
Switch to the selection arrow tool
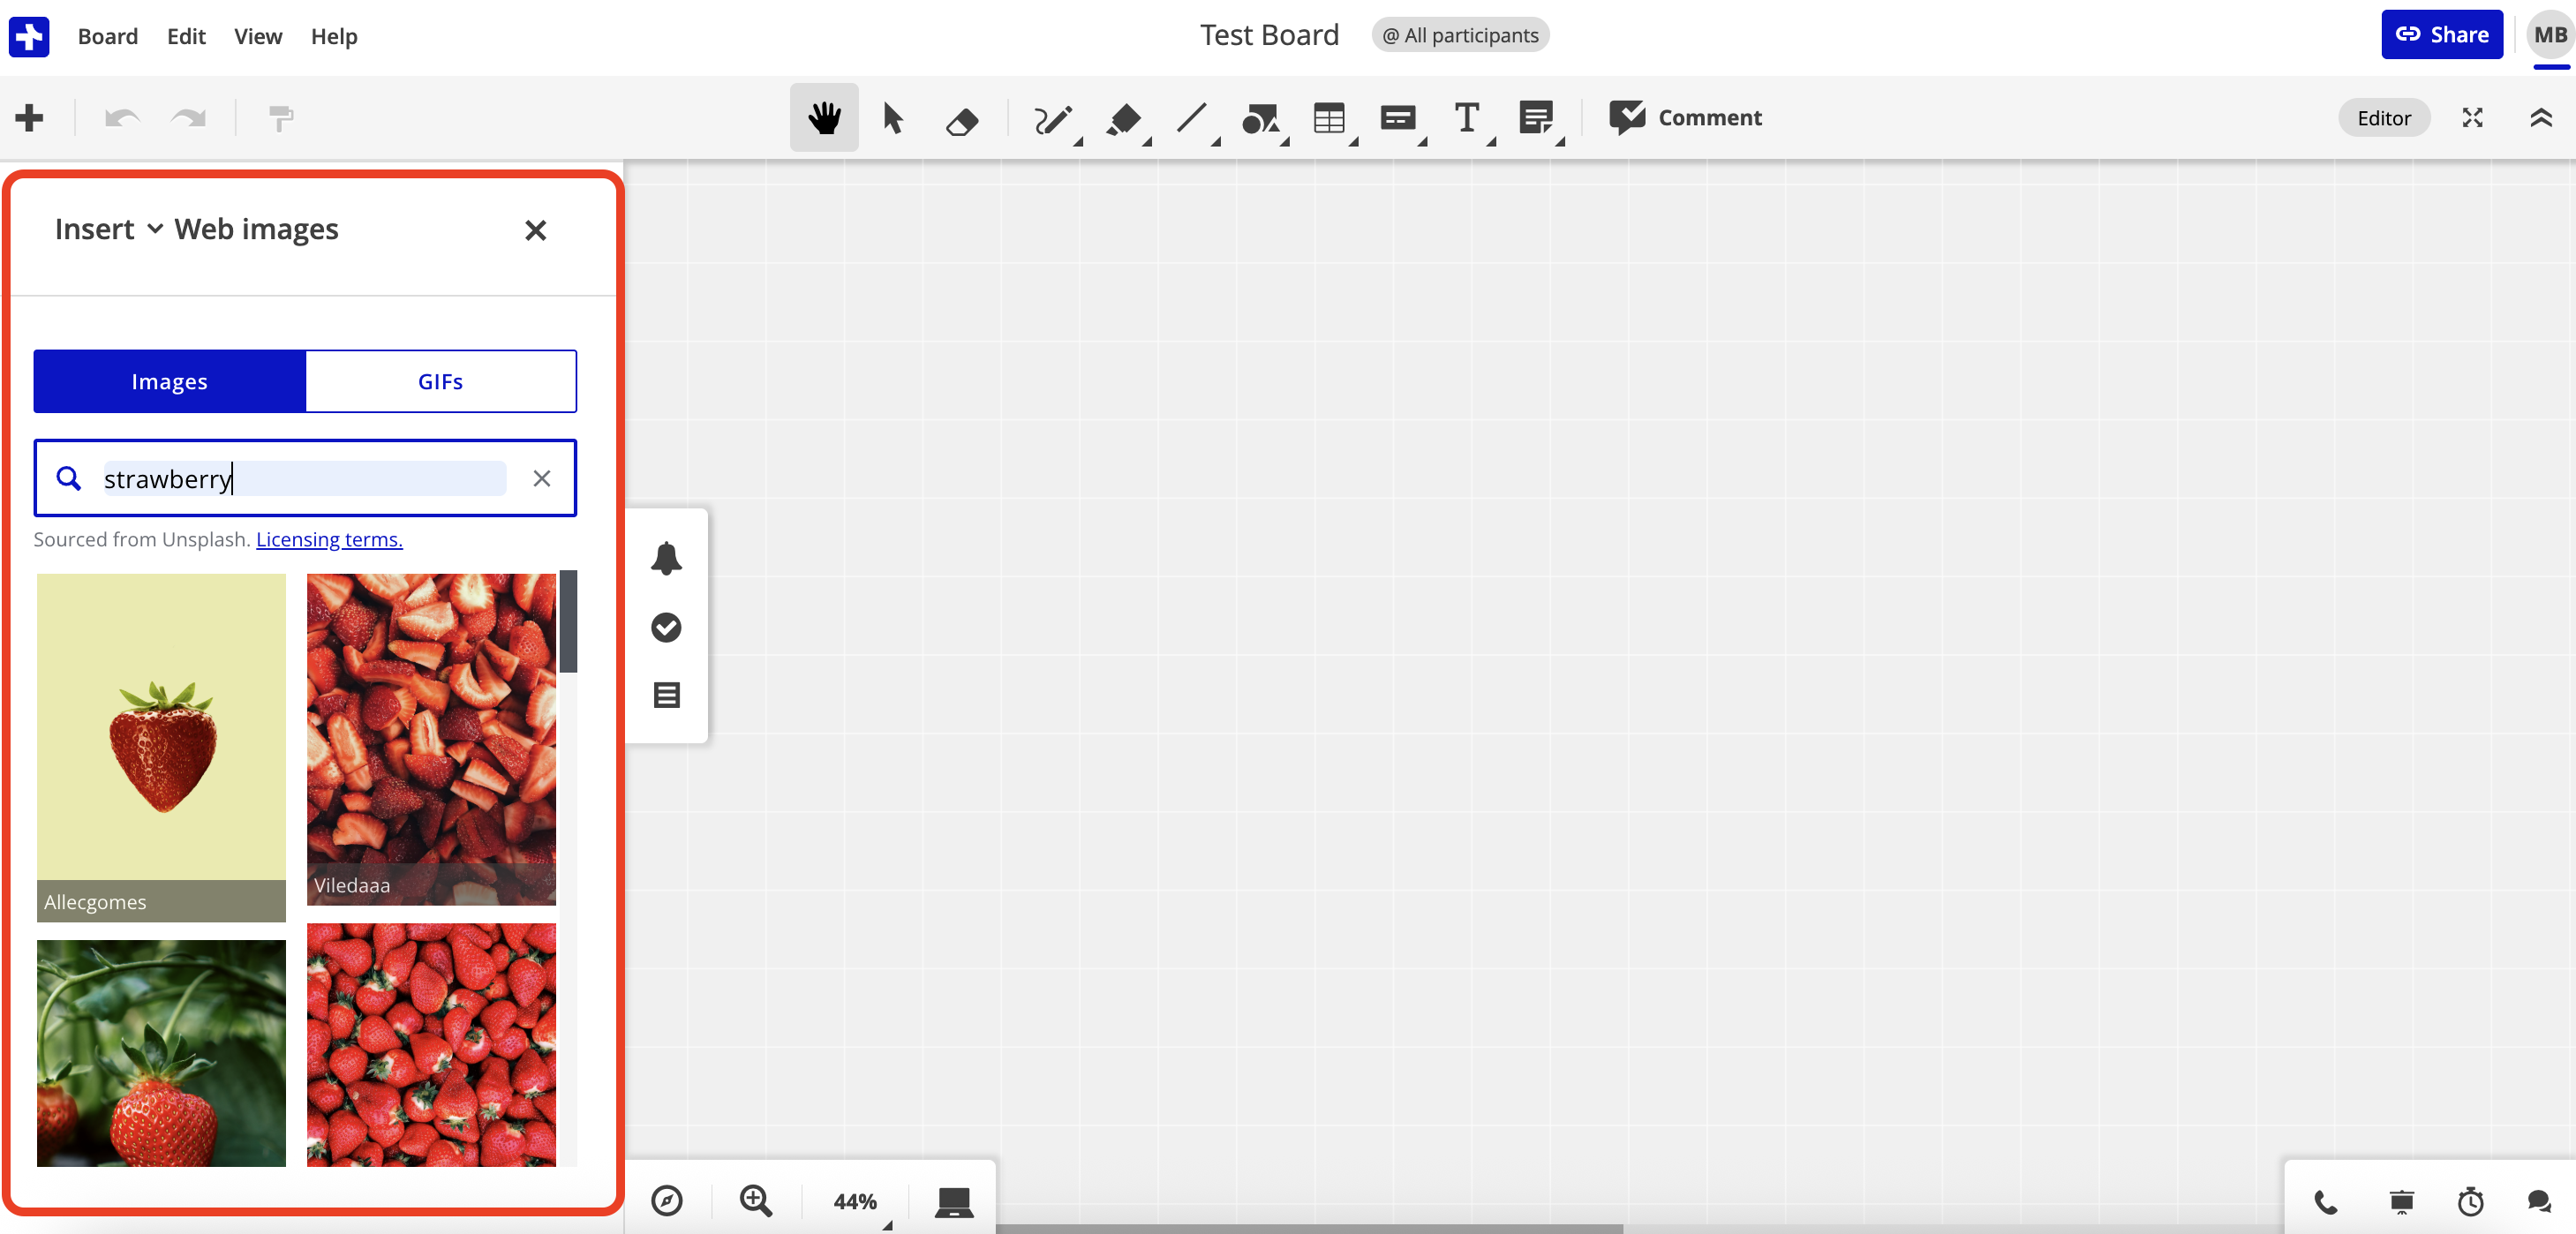(x=893, y=117)
